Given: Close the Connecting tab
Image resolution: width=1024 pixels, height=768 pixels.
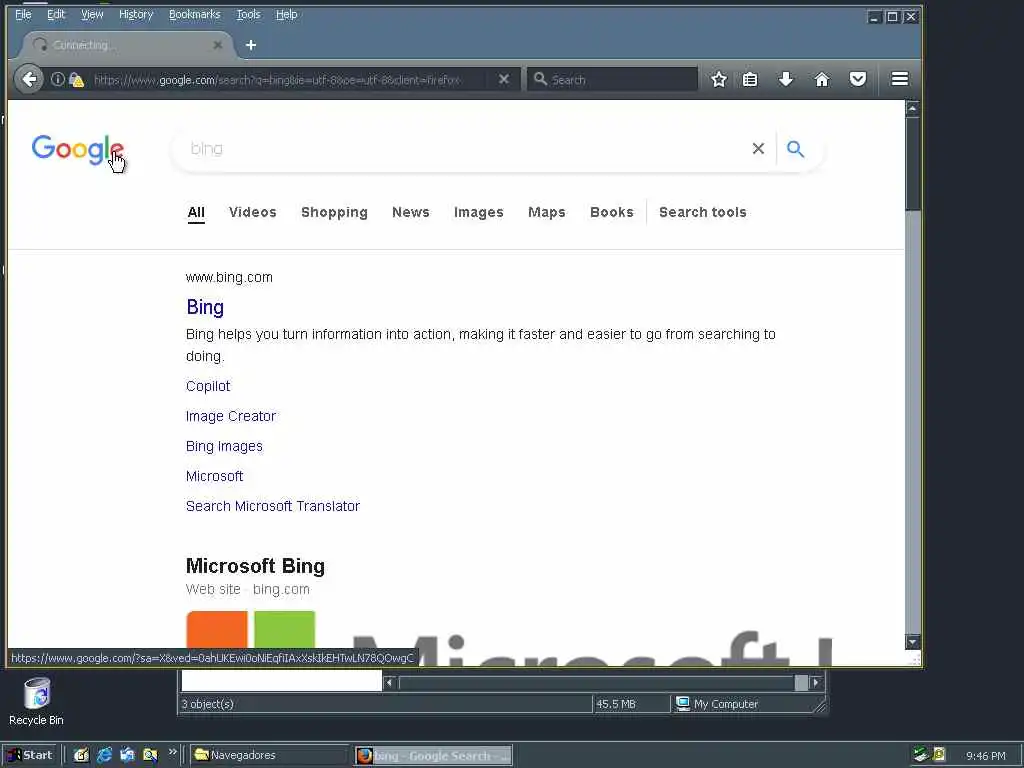Looking at the screenshot, I should click(x=217, y=45).
